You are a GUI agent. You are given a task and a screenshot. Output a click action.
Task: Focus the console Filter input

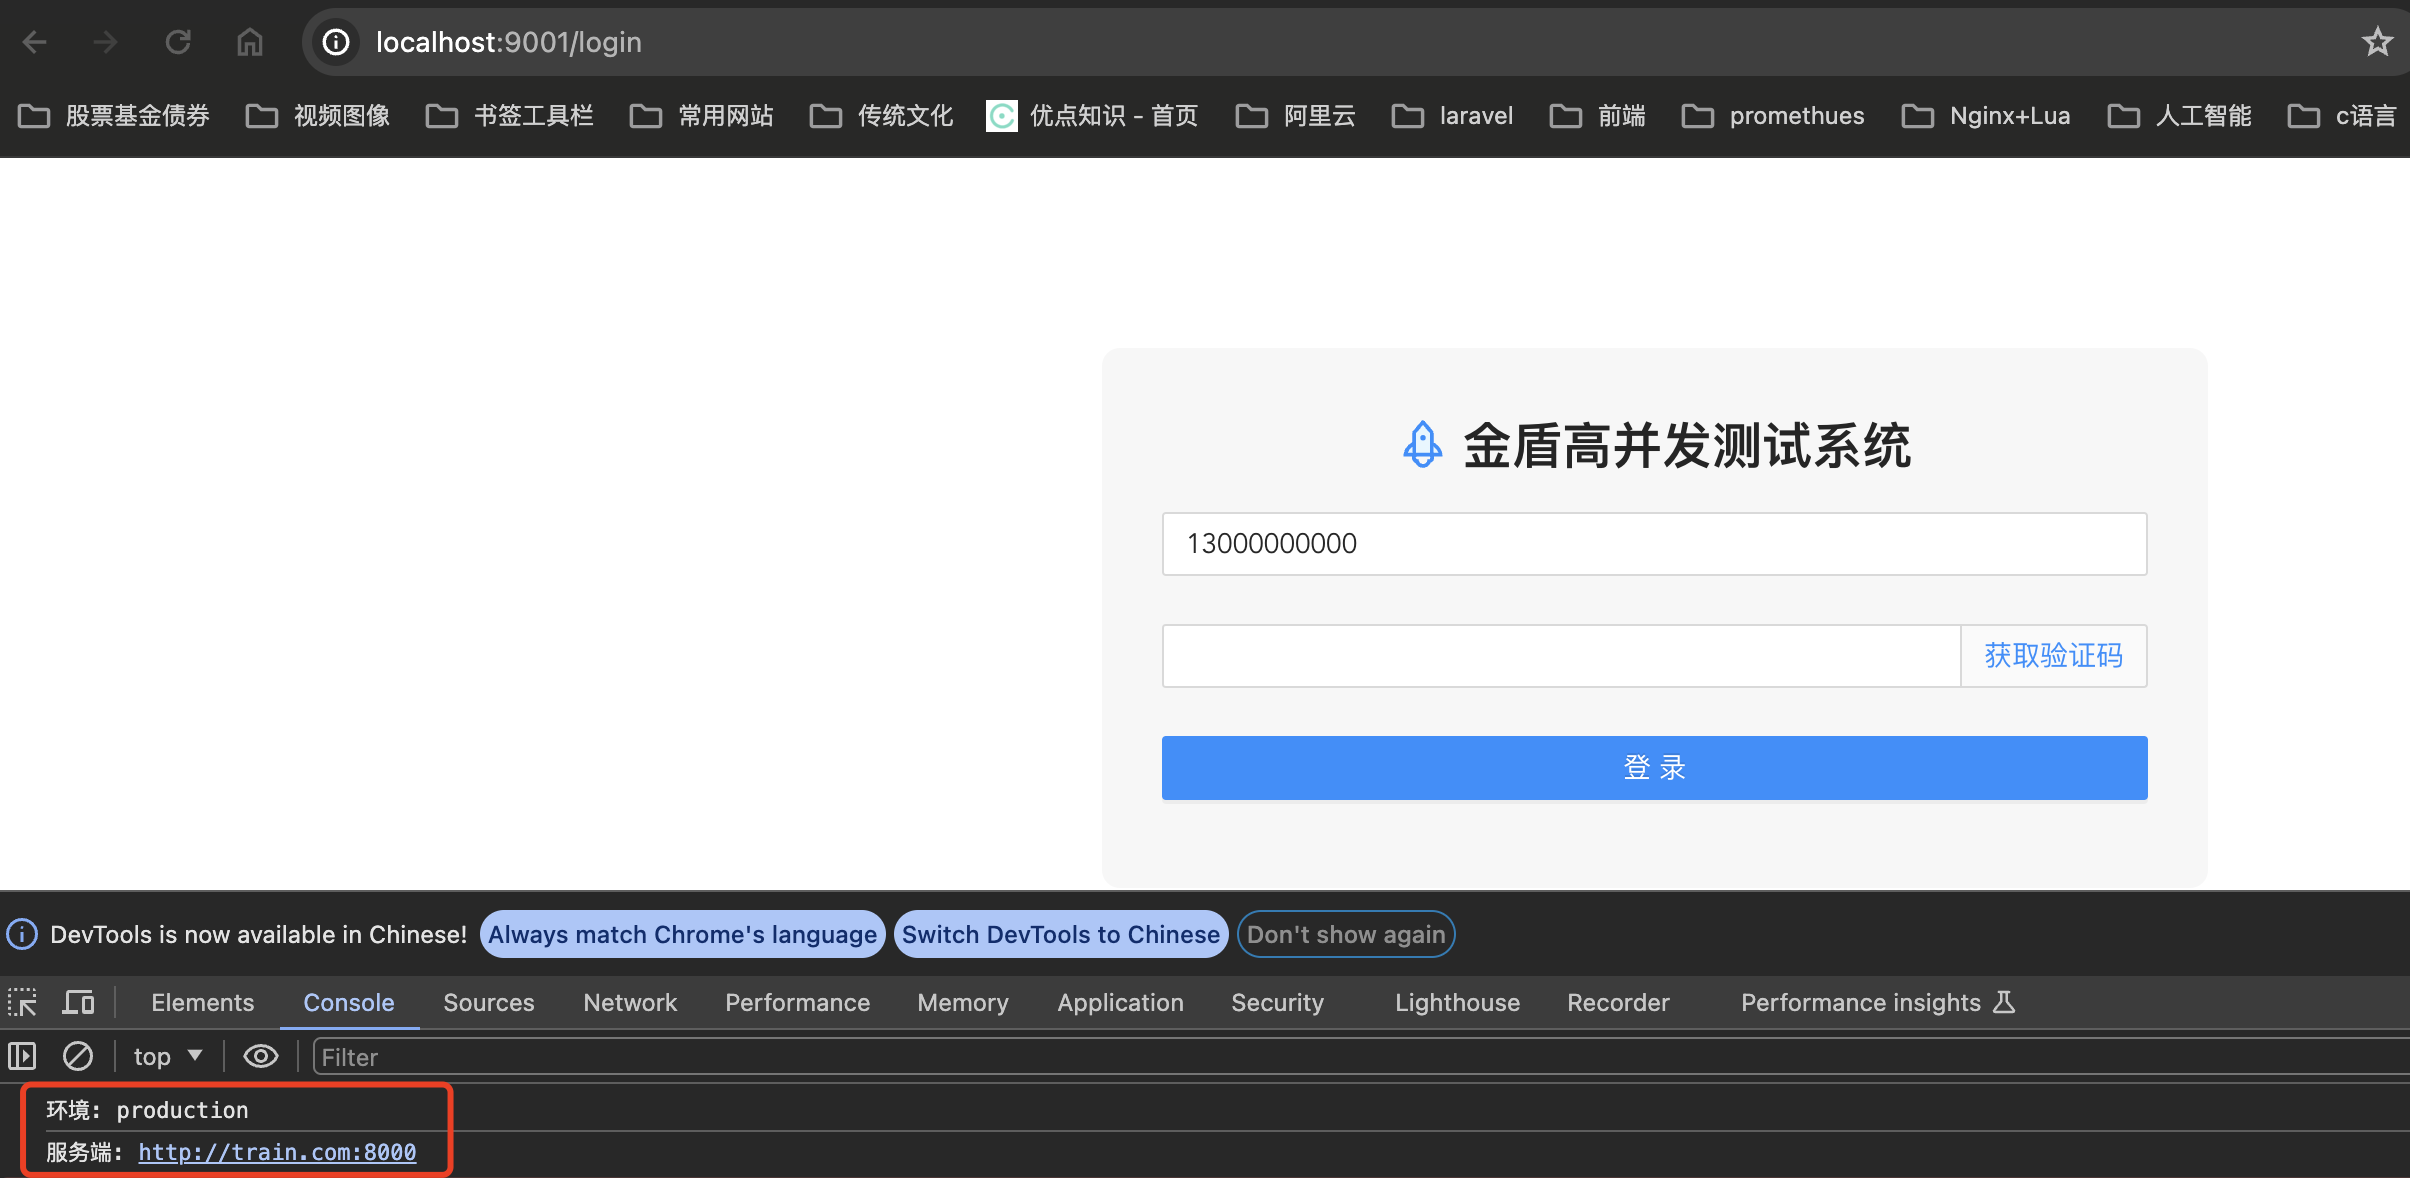[x=1360, y=1057]
